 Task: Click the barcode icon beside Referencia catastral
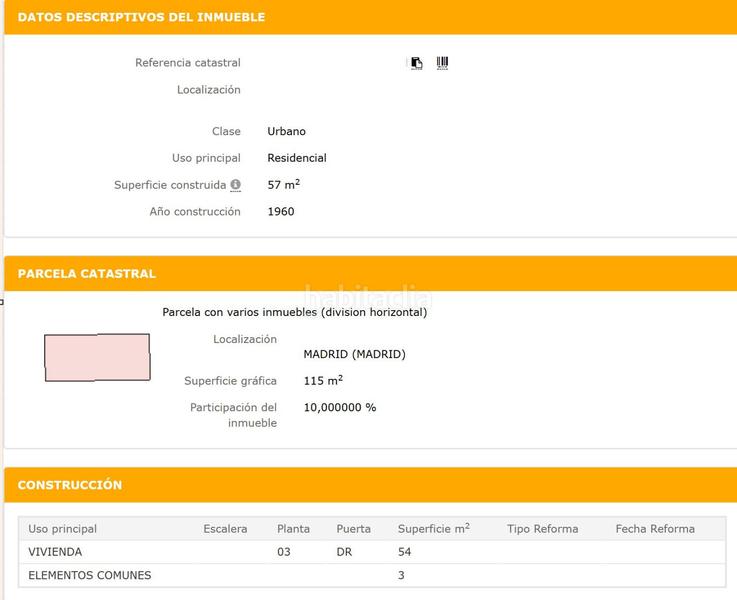pyautogui.click(x=442, y=63)
